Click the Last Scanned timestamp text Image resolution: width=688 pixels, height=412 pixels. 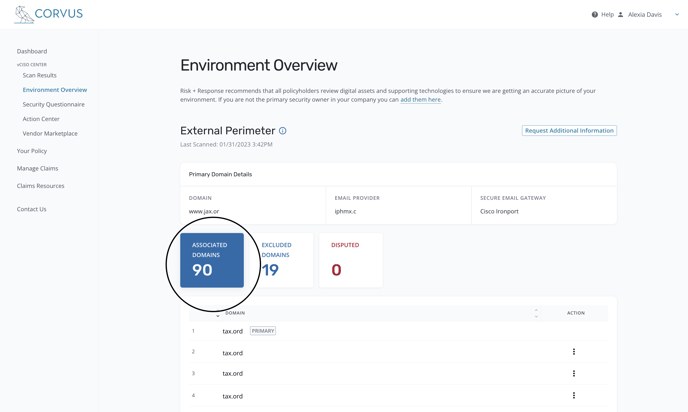pos(226,144)
